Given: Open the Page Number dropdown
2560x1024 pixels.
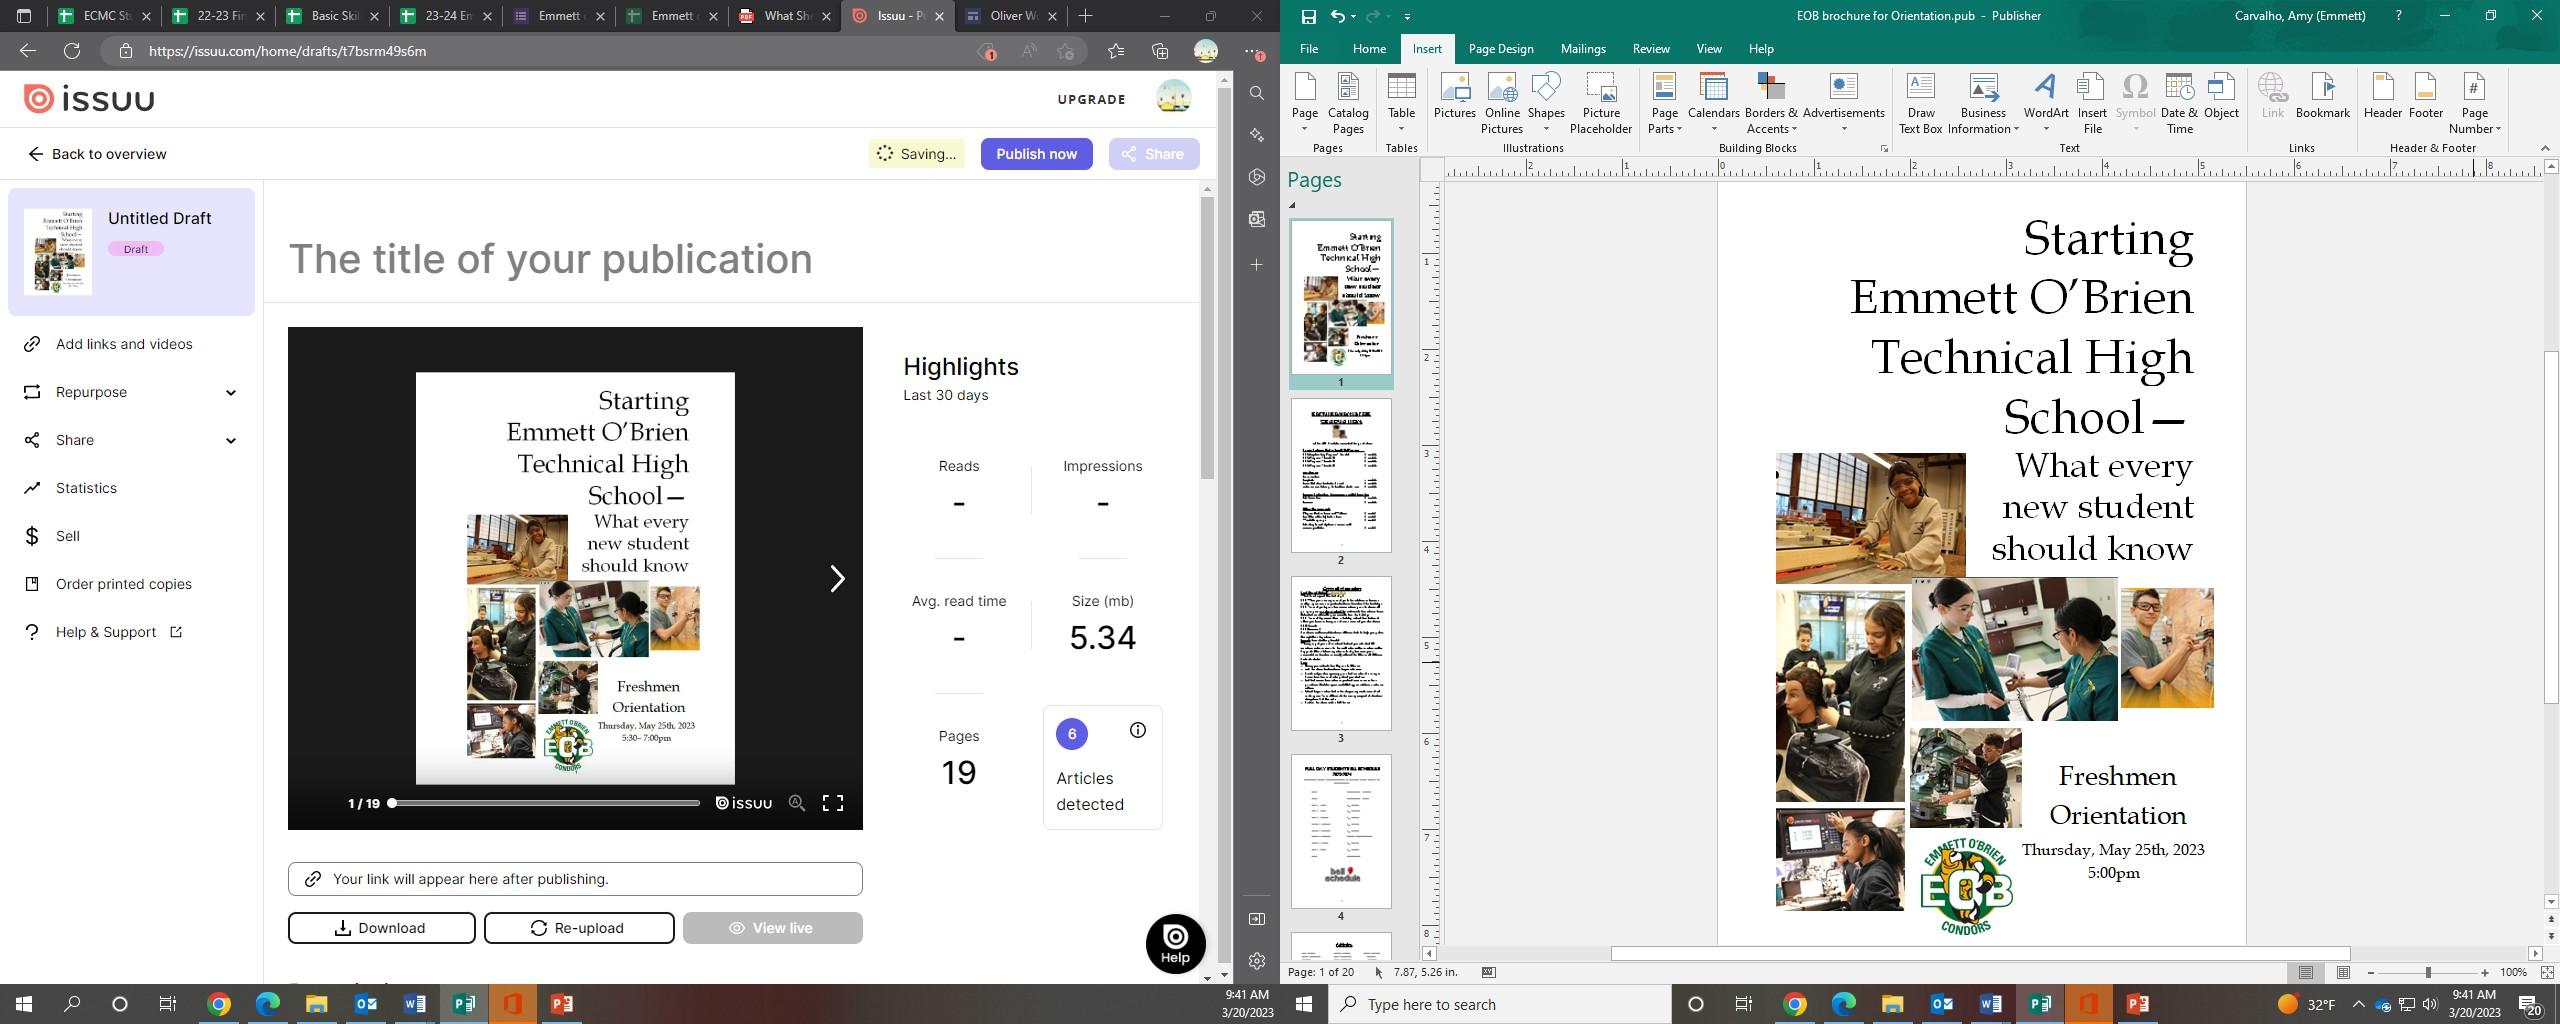Looking at the screenshot, I should 2474,103.
